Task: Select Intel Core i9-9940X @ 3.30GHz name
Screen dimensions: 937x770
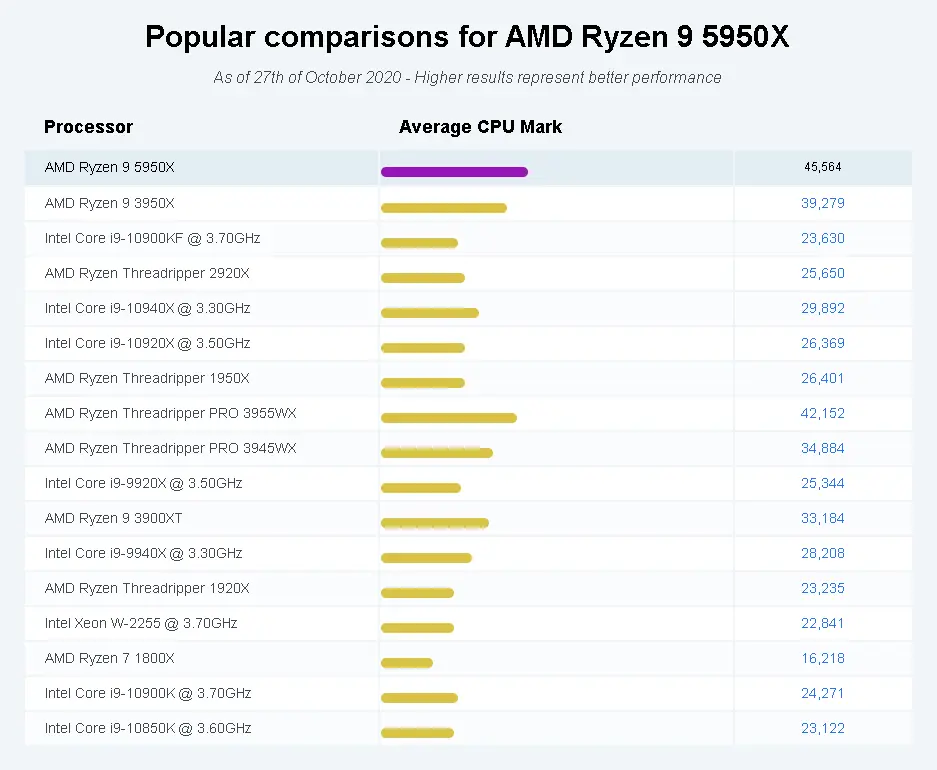Action: 143,553
